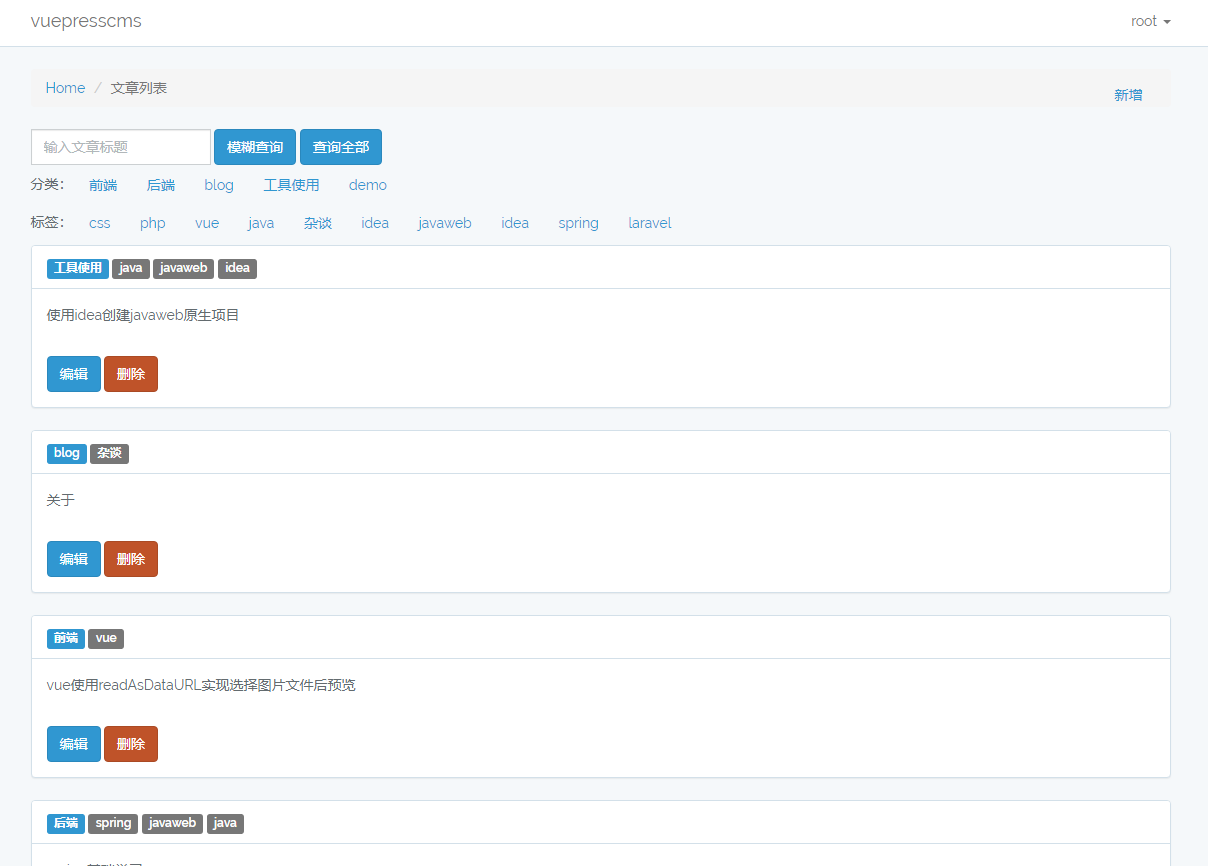This screenshot has height=866, width=1208.
Task: Edit the idea javaweb project article
Action: tap(74, 374)
